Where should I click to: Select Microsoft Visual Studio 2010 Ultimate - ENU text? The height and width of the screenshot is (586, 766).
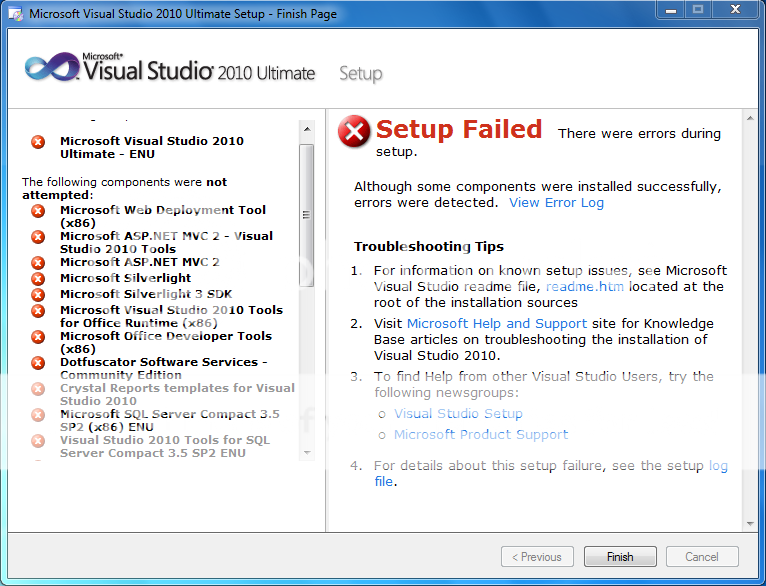click(152, 147)
